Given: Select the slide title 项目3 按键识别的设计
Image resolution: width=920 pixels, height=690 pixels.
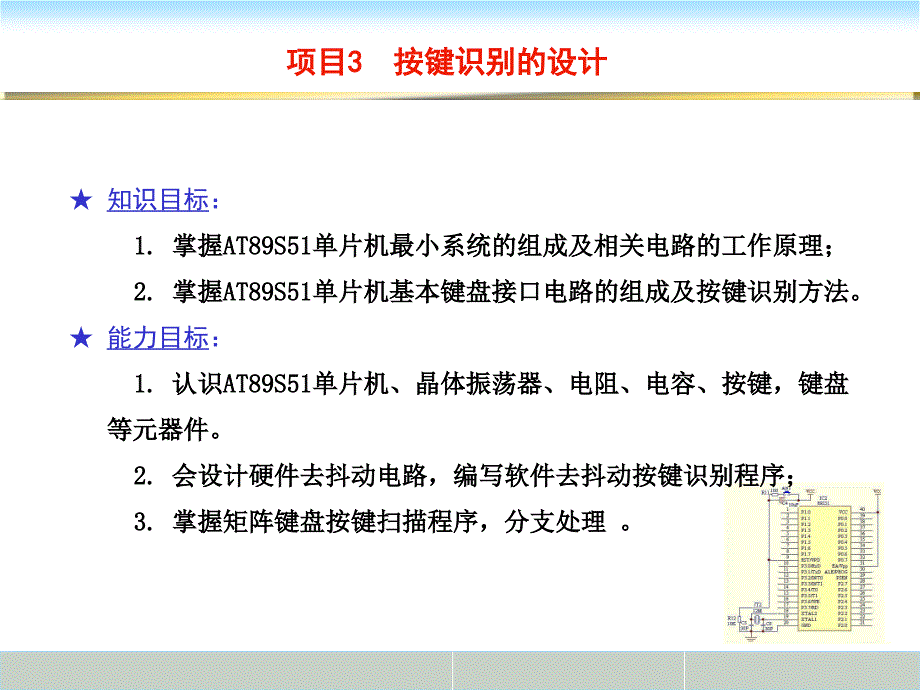Looking at the screenshot, I should (447, 62).
